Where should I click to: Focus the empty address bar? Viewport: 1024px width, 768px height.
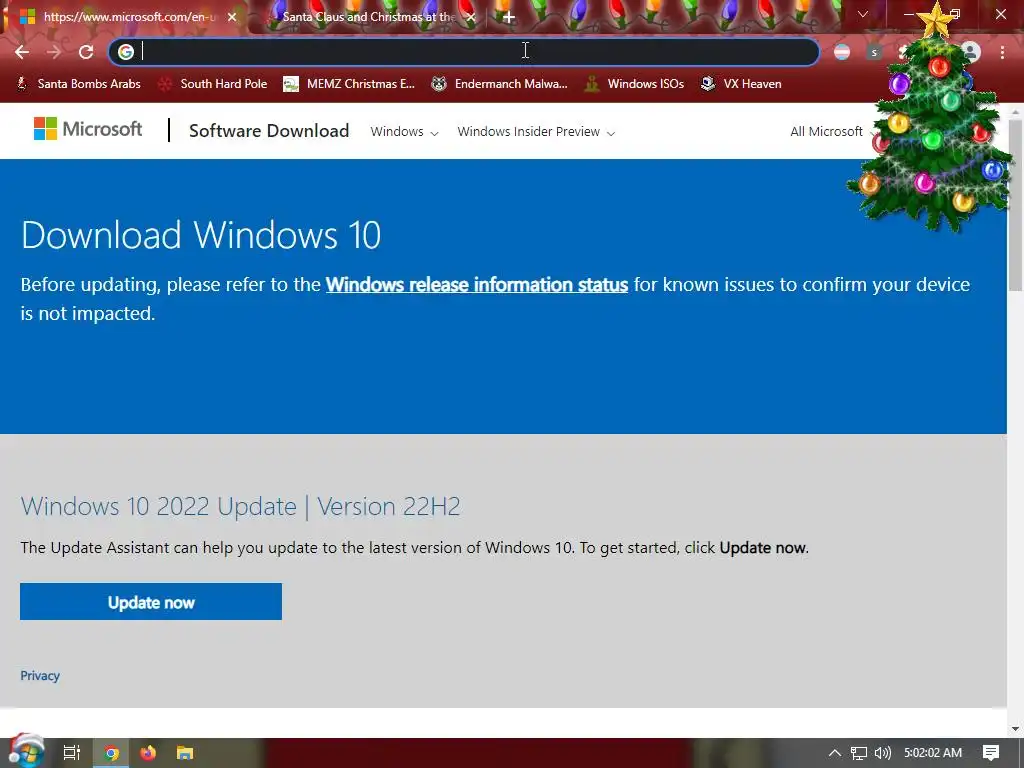click(x=464, y=52)
